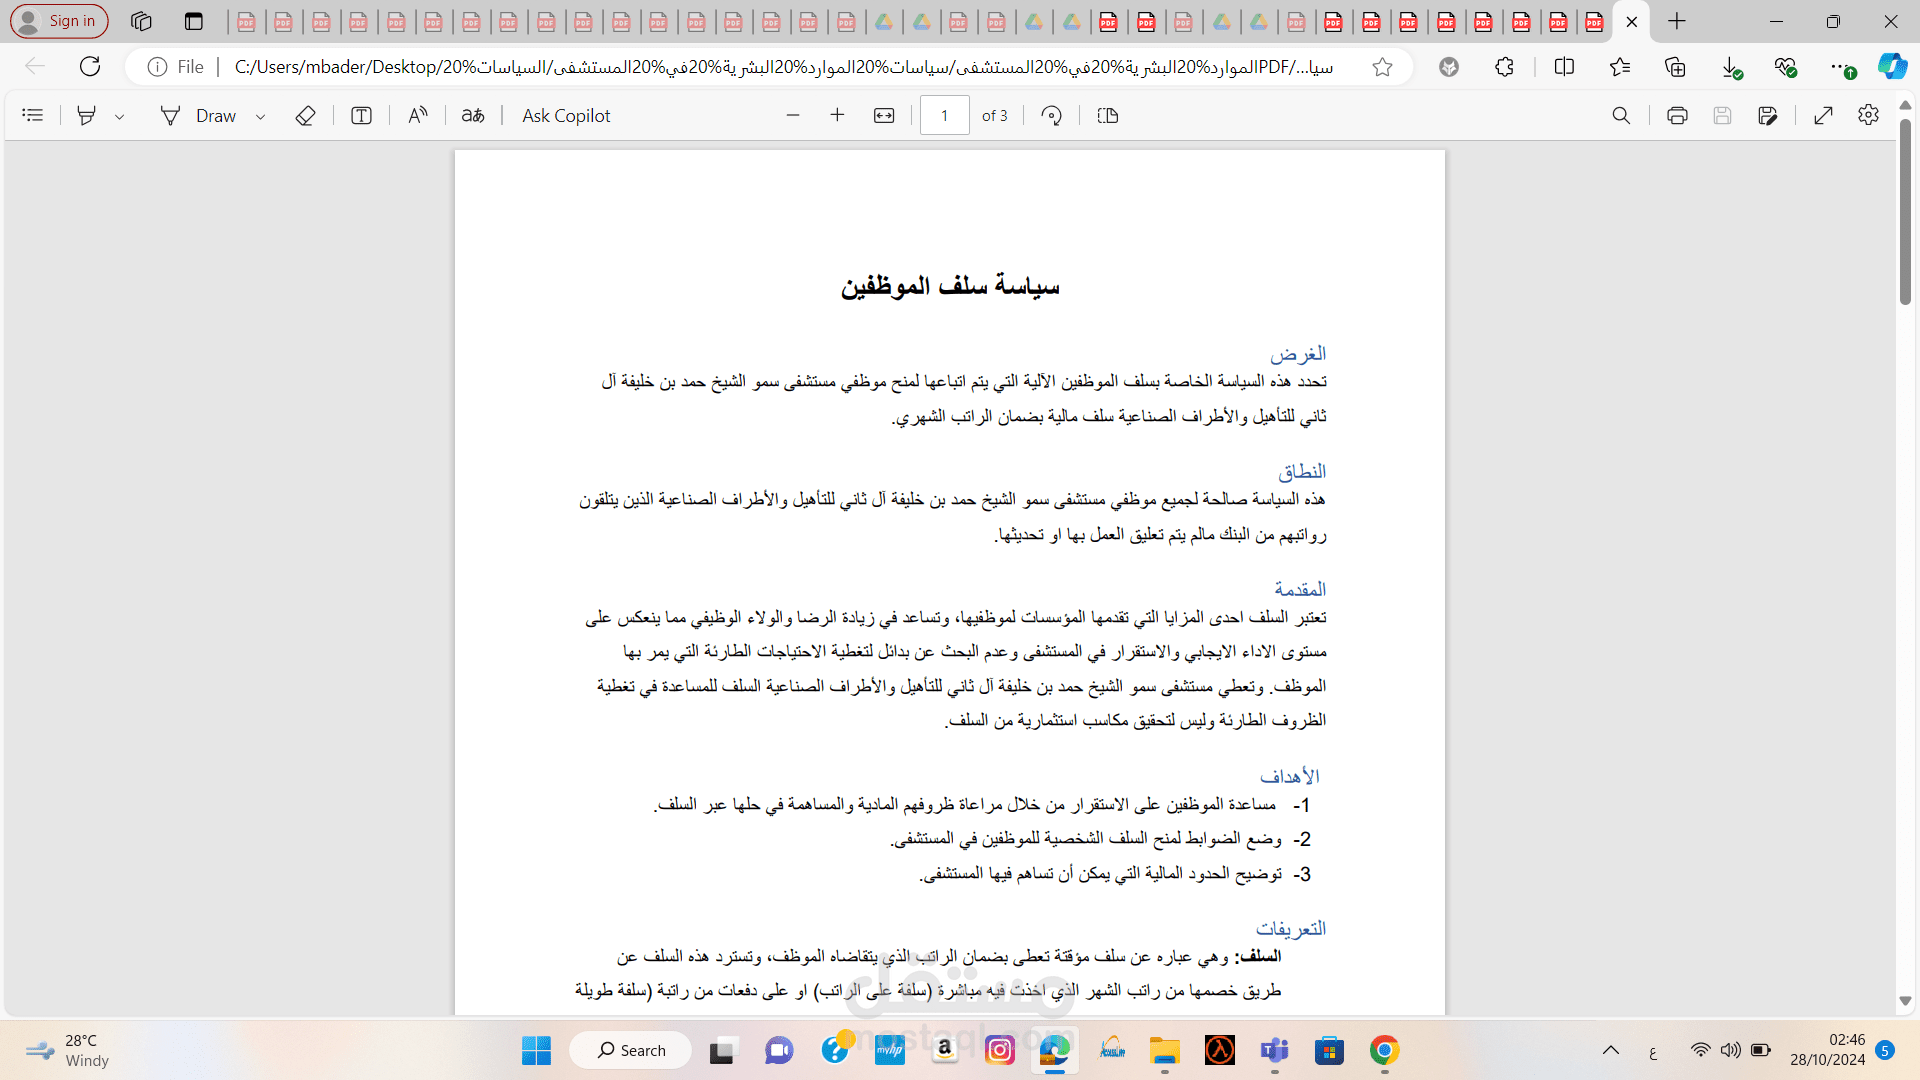Viewport: 1920px width, 1080px height.
Task: Open a new browser tab
Action: 1677,21
